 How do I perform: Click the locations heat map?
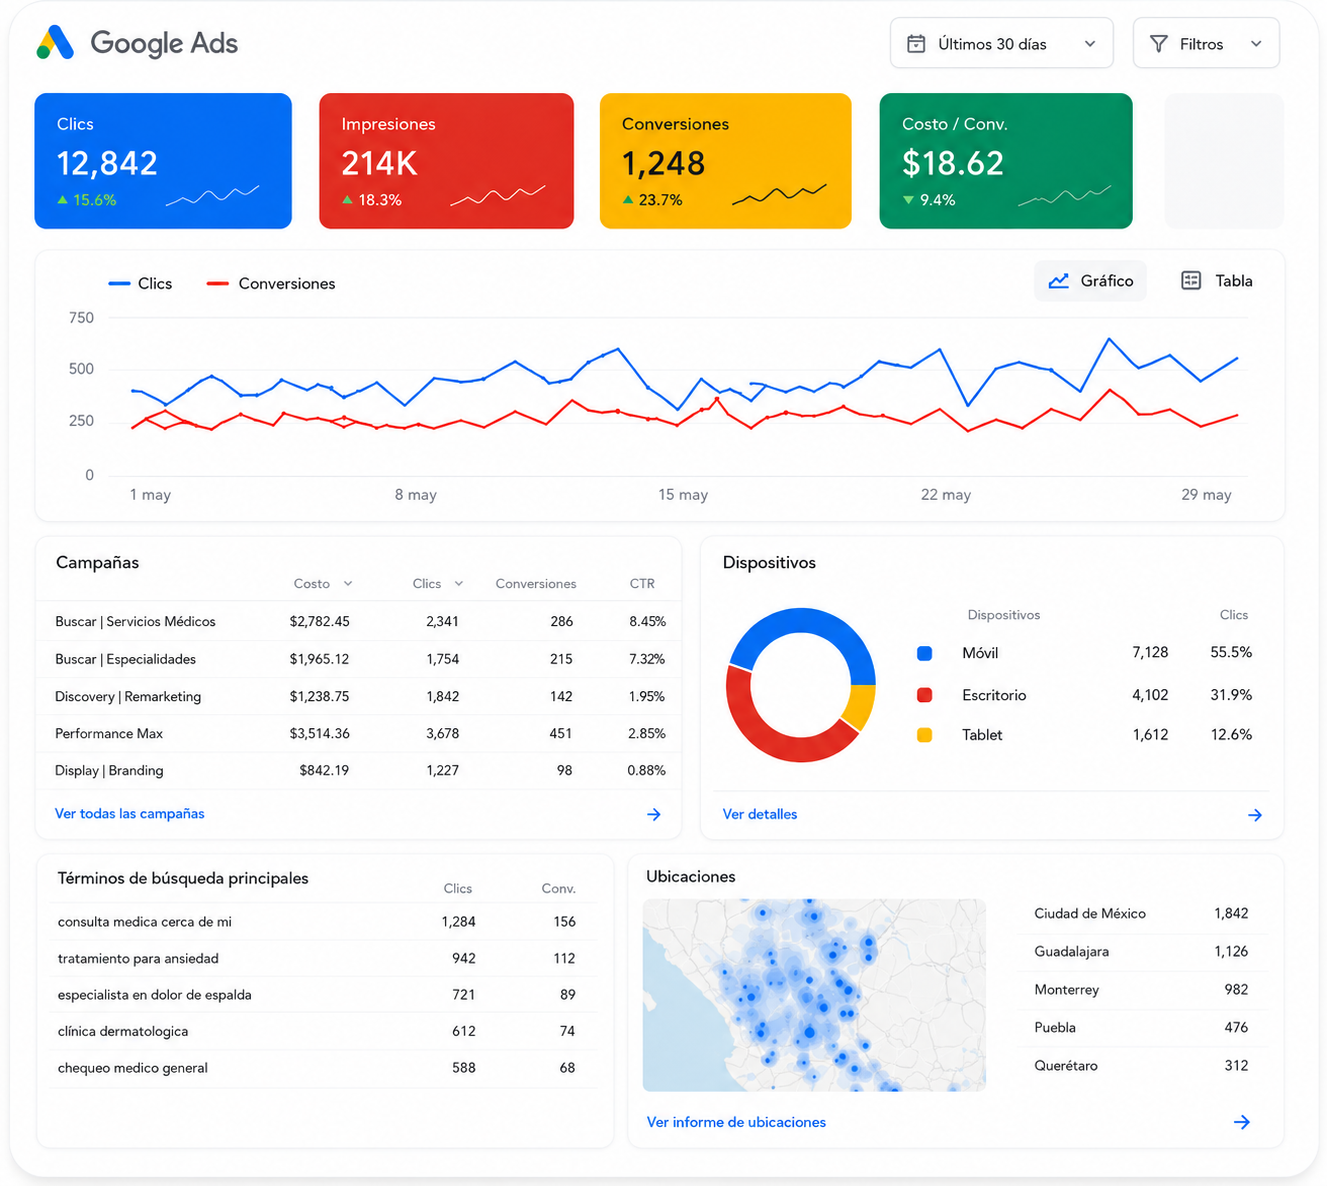click(x=814, y=995)
